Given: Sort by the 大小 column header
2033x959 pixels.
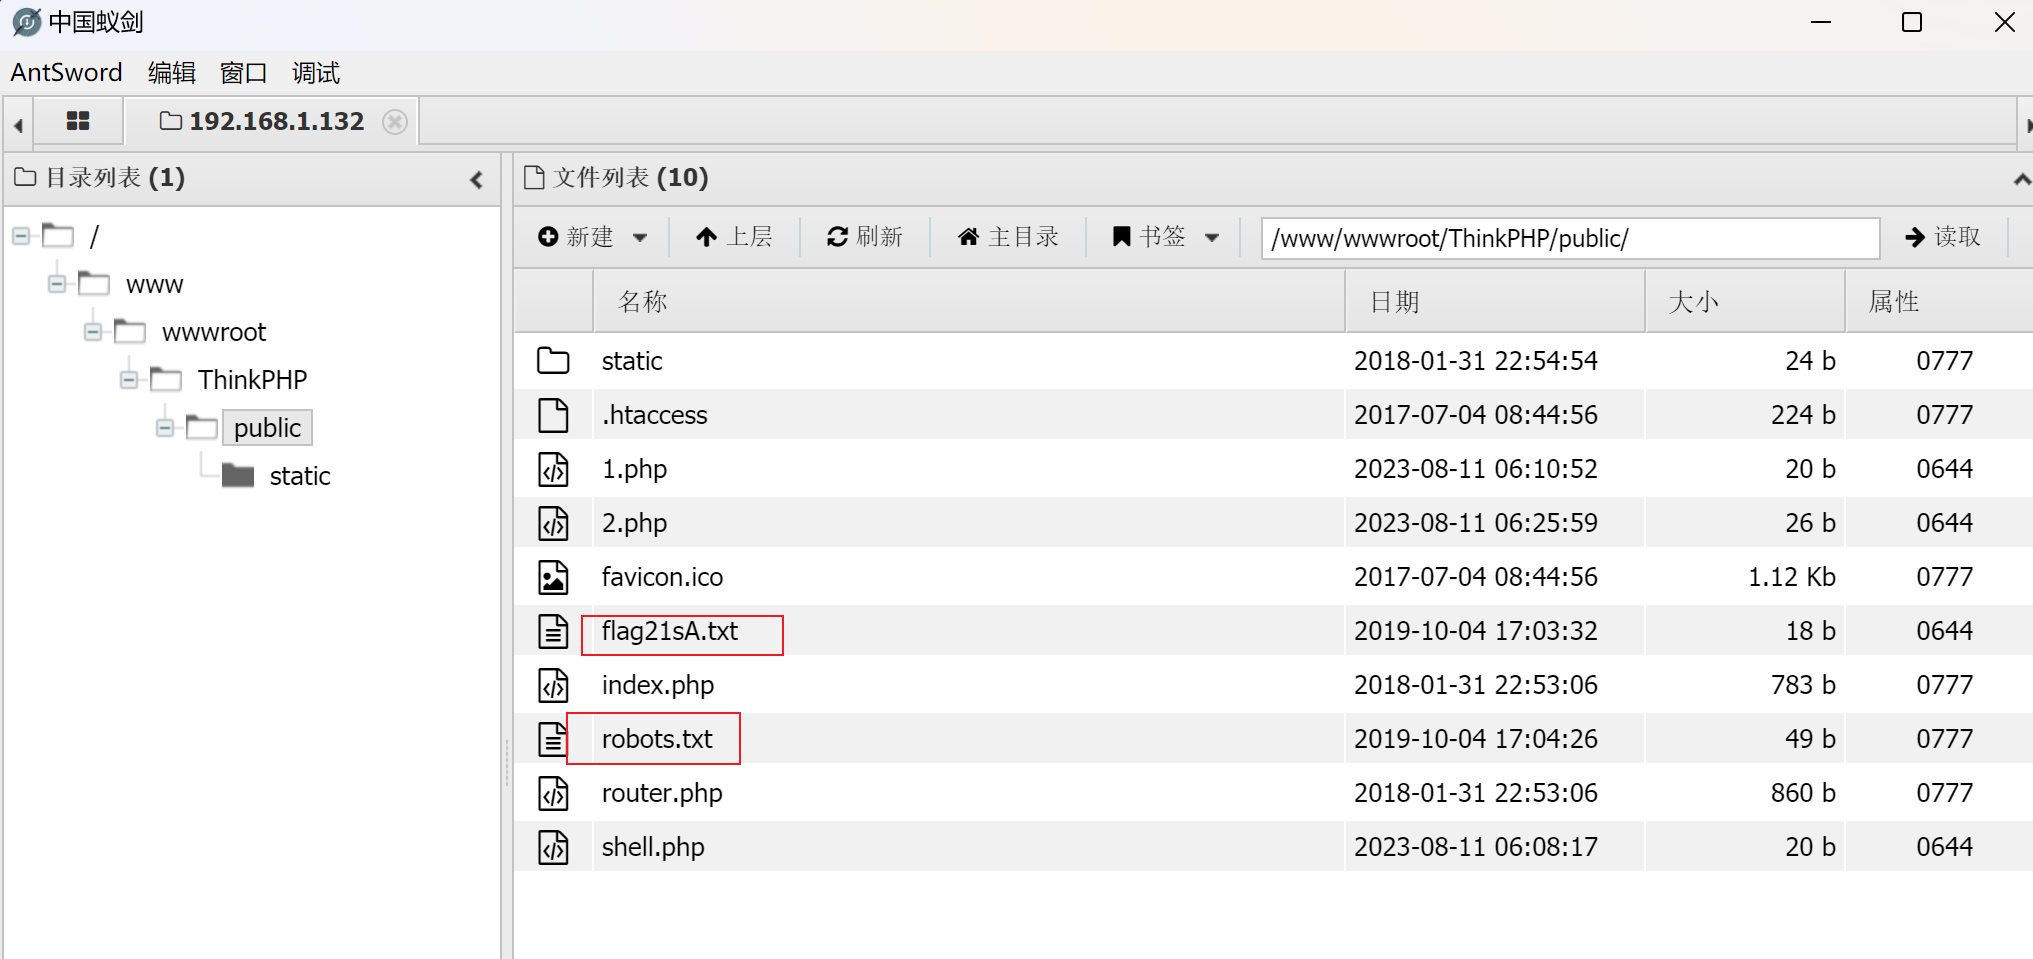Looking at the screenshot, I should (1745, 302).
